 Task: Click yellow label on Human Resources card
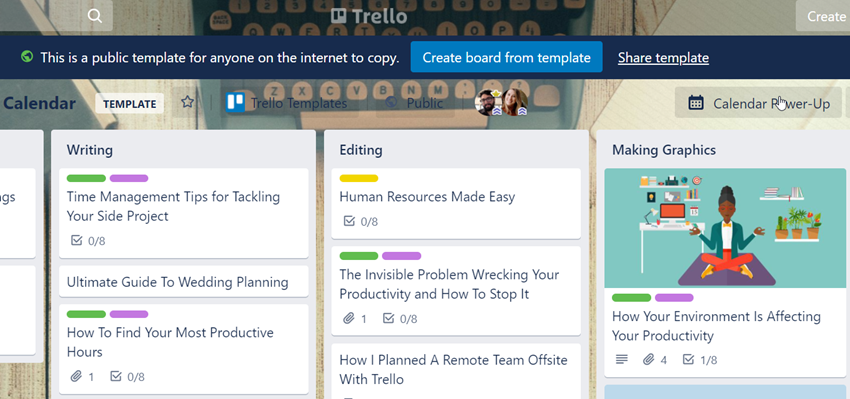[359, 178]
